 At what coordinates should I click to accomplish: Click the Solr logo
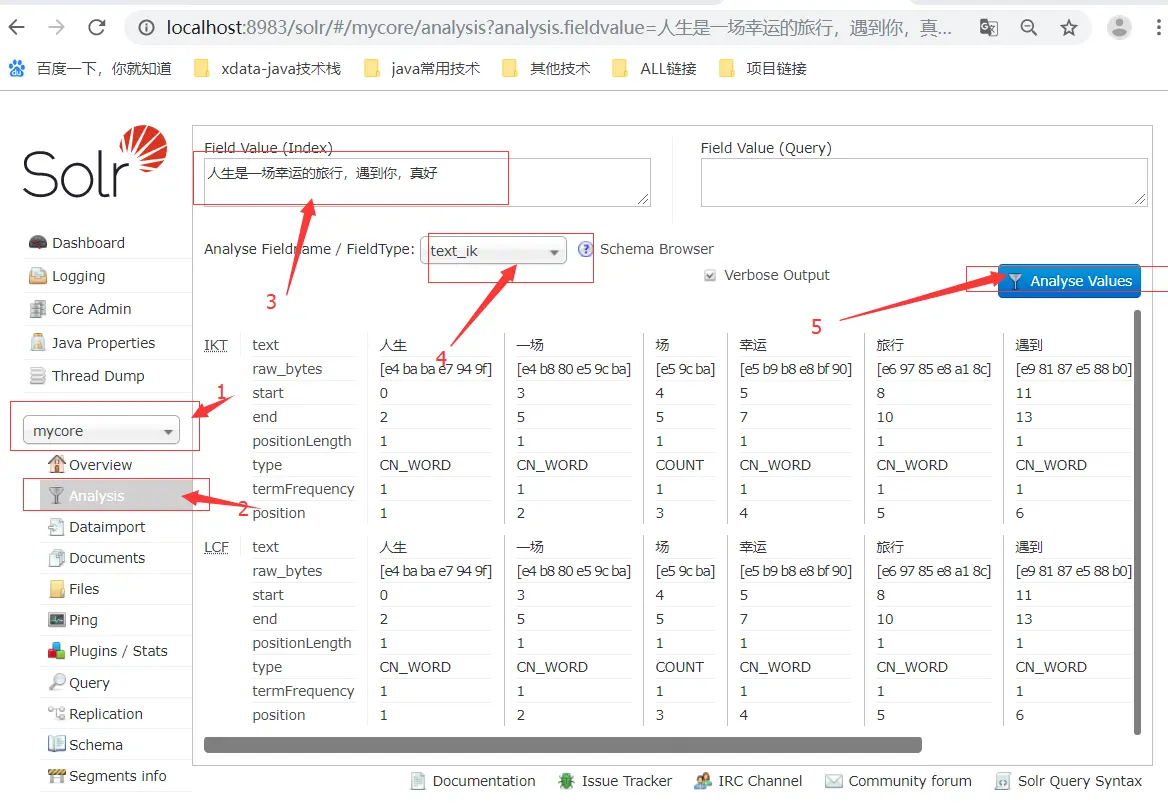point(95,161)
